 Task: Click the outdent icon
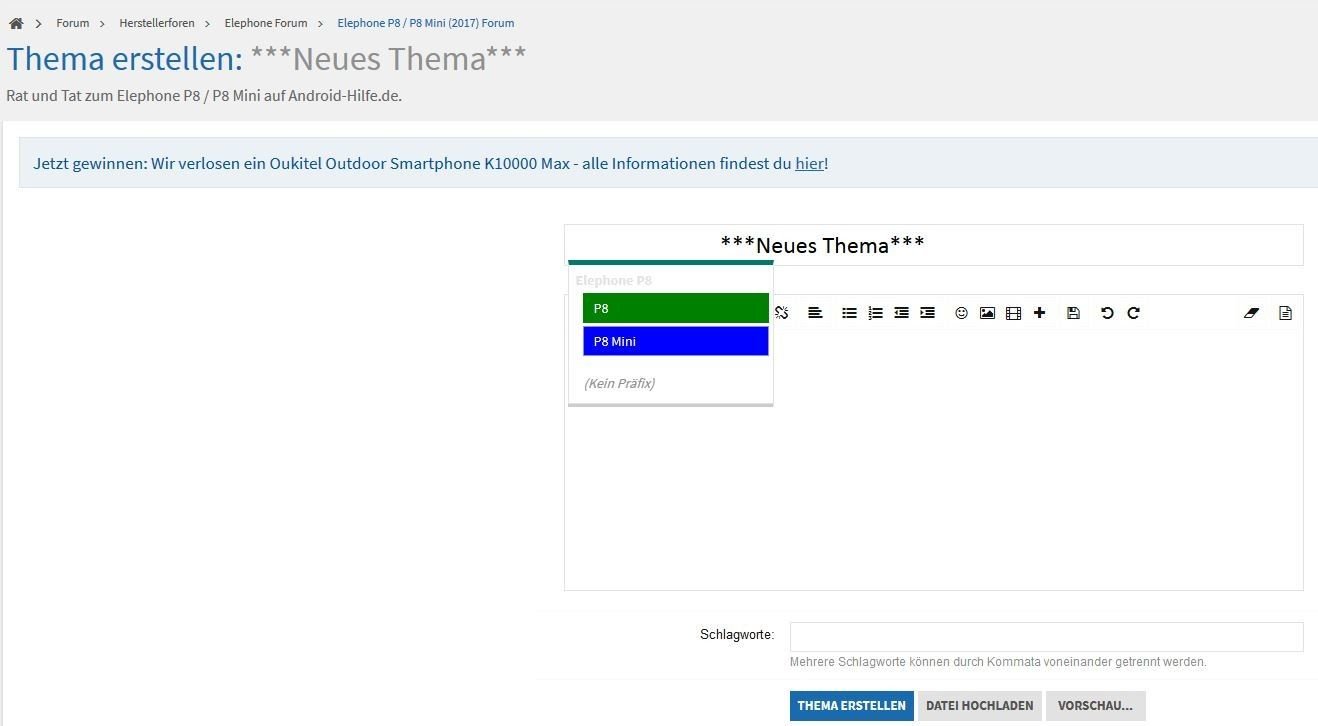coord(901,313)
